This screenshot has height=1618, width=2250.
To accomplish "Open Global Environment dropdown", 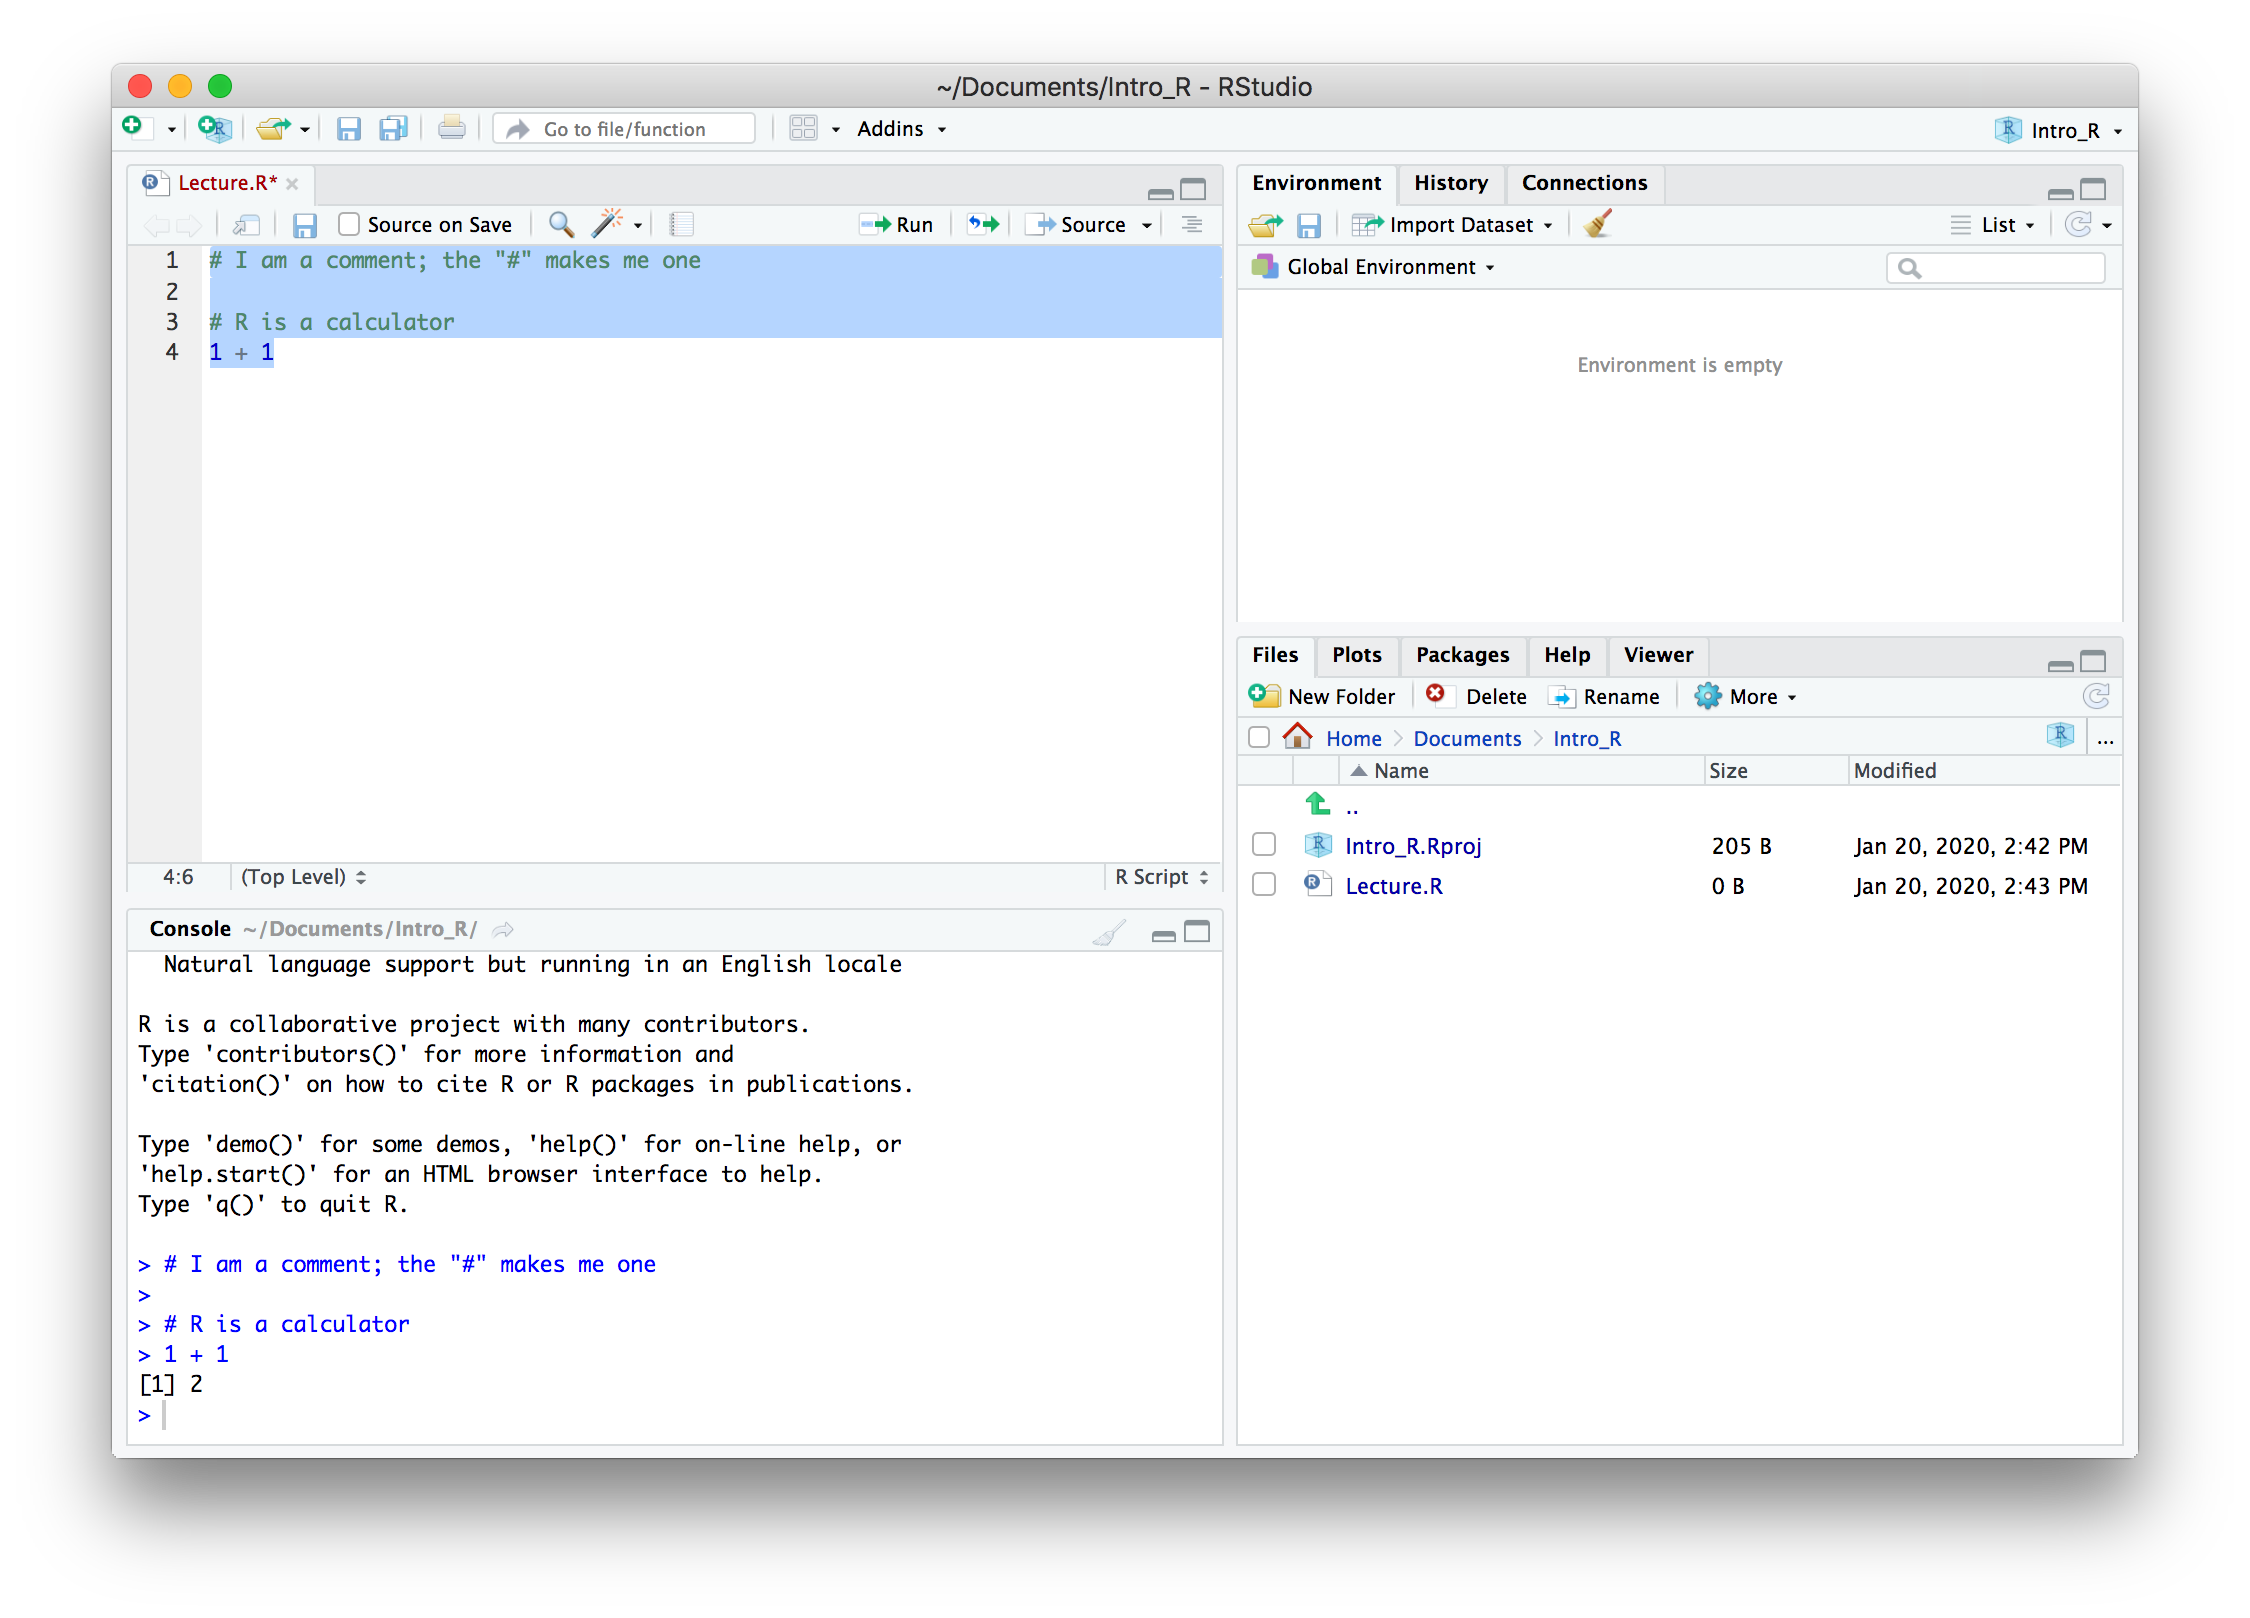I will click(x=1373, y=267).
